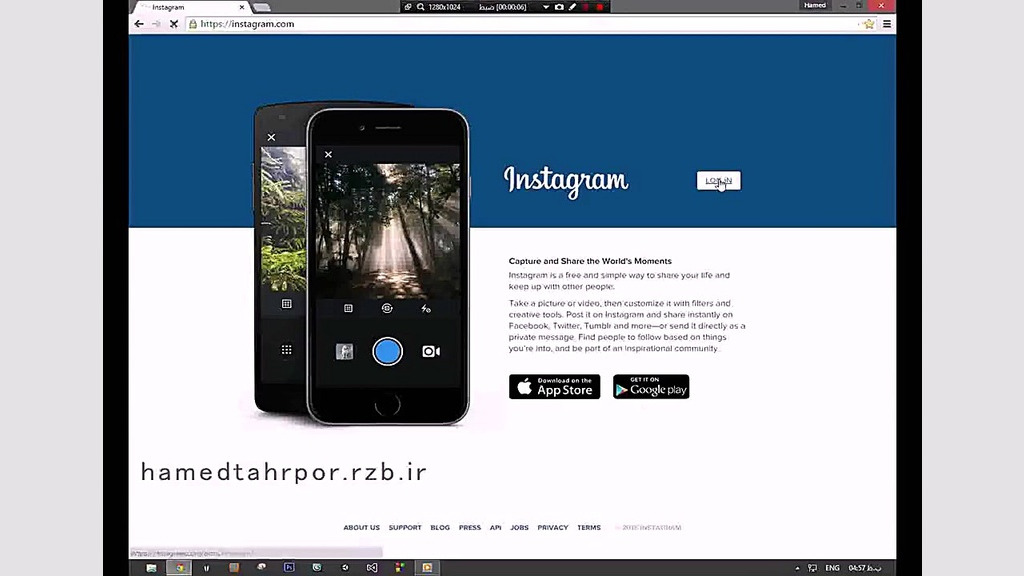The width and height of the screenshot is (1024, 576).
Task: Click the lock icon in address bar
Action: [193, 24]
